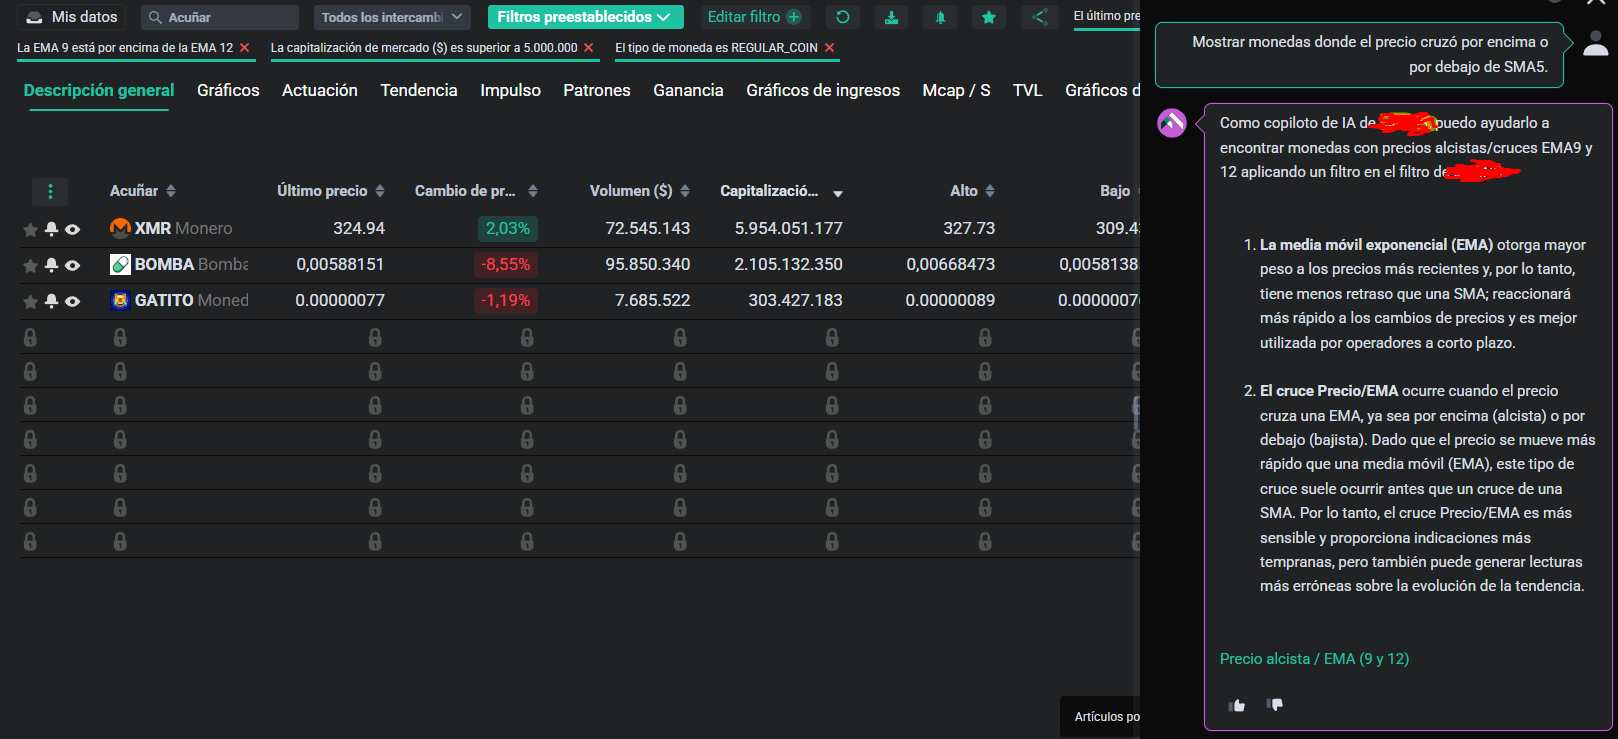Toggle watch eye for GATITO
The height and width of the screenshot is (739, 1618).
(72, 301)
